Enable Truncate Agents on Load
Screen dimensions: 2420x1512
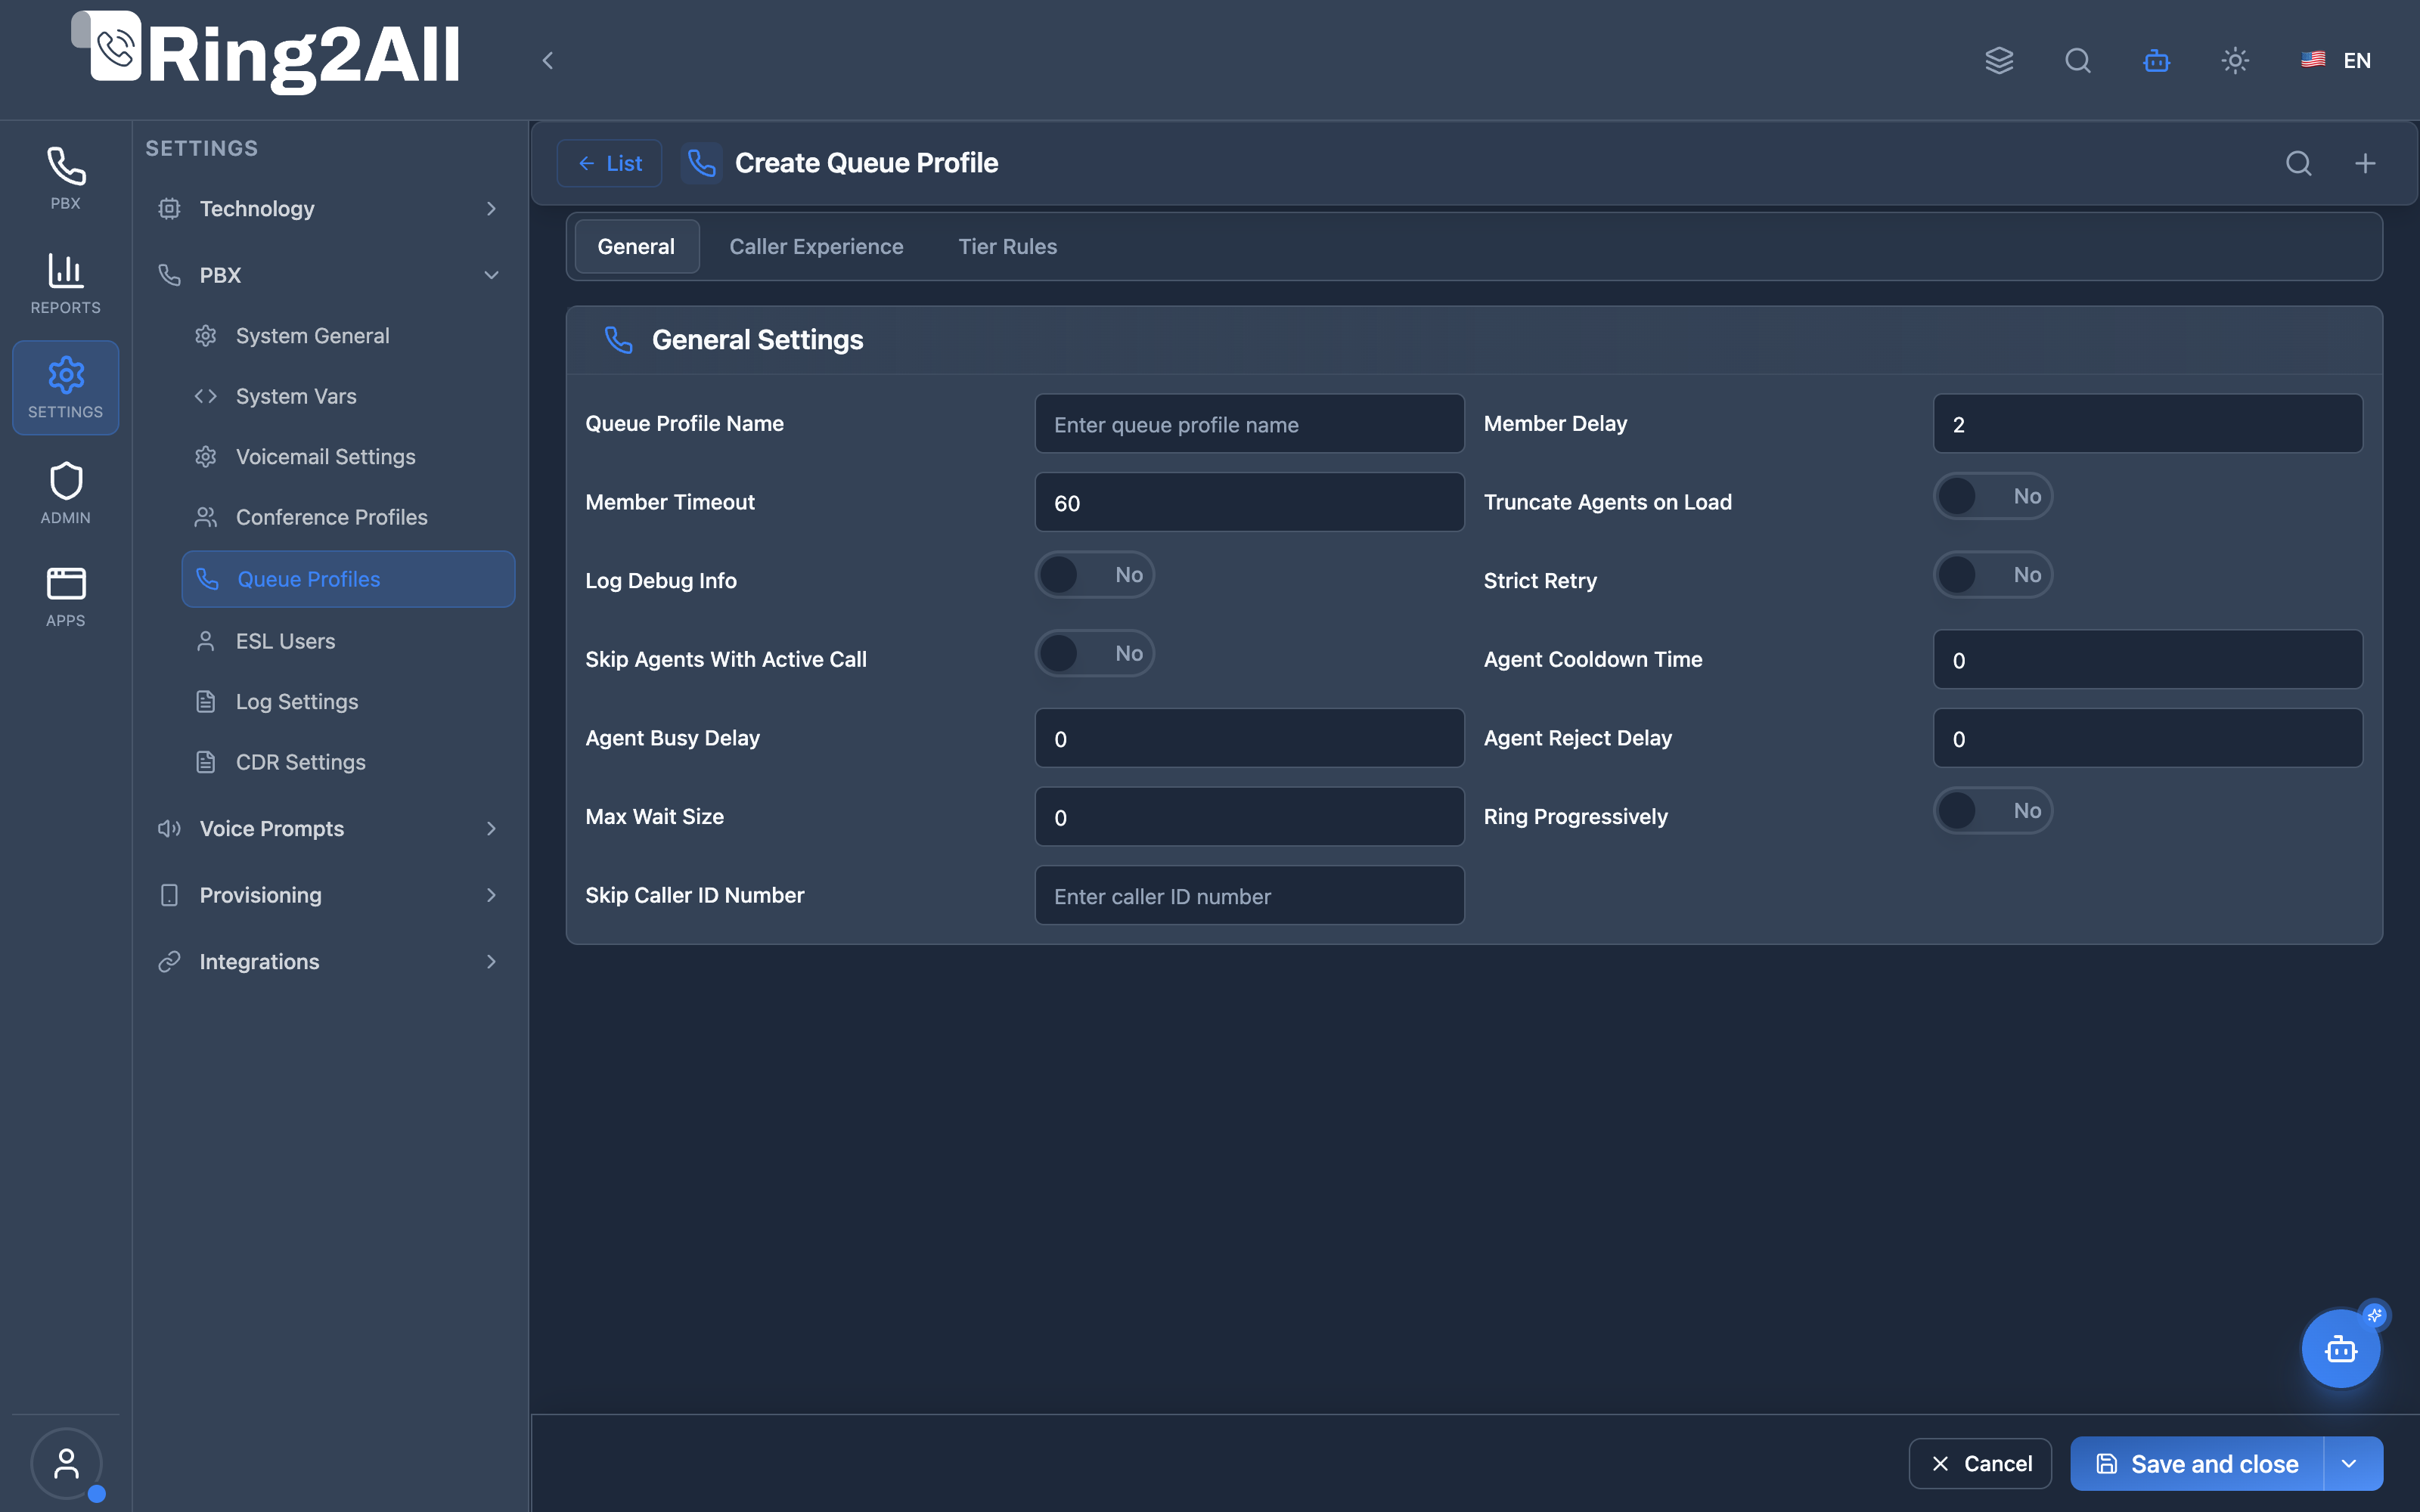pyautogui.click(x=1993, y=496)
